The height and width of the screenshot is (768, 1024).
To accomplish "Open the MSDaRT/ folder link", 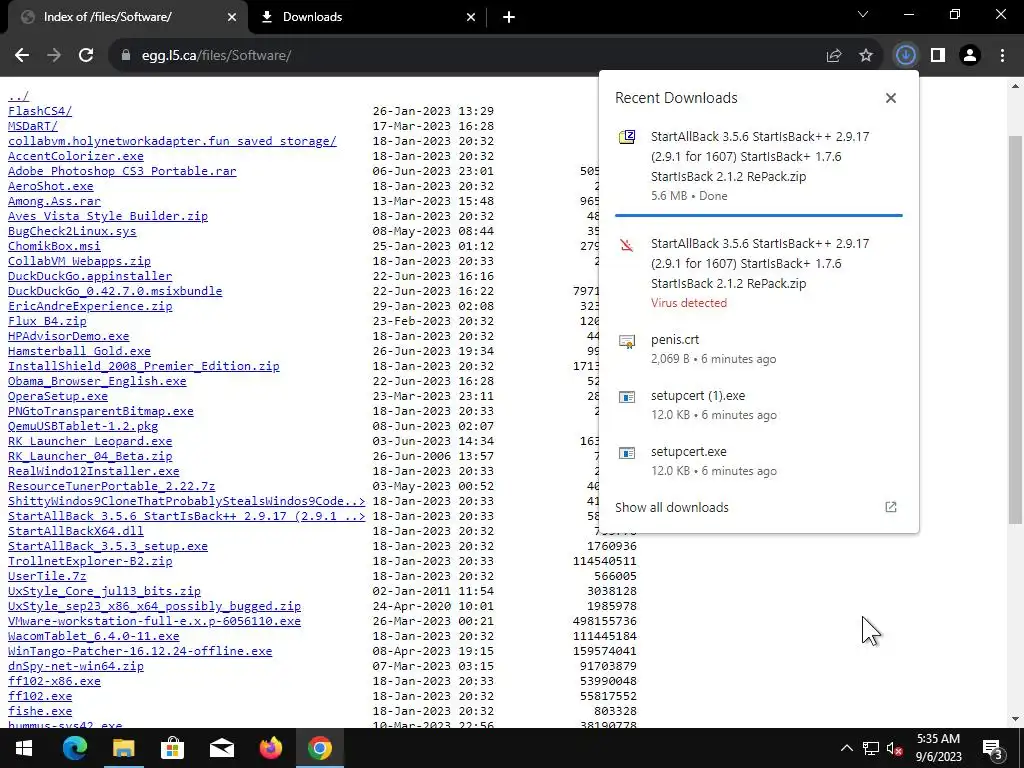I will (x=33, y=126).
